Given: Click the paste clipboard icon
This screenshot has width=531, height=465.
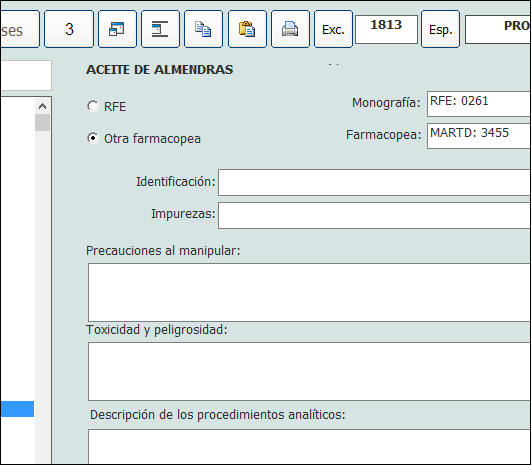Looking at the screenshot, I should [x=247, y=29].
